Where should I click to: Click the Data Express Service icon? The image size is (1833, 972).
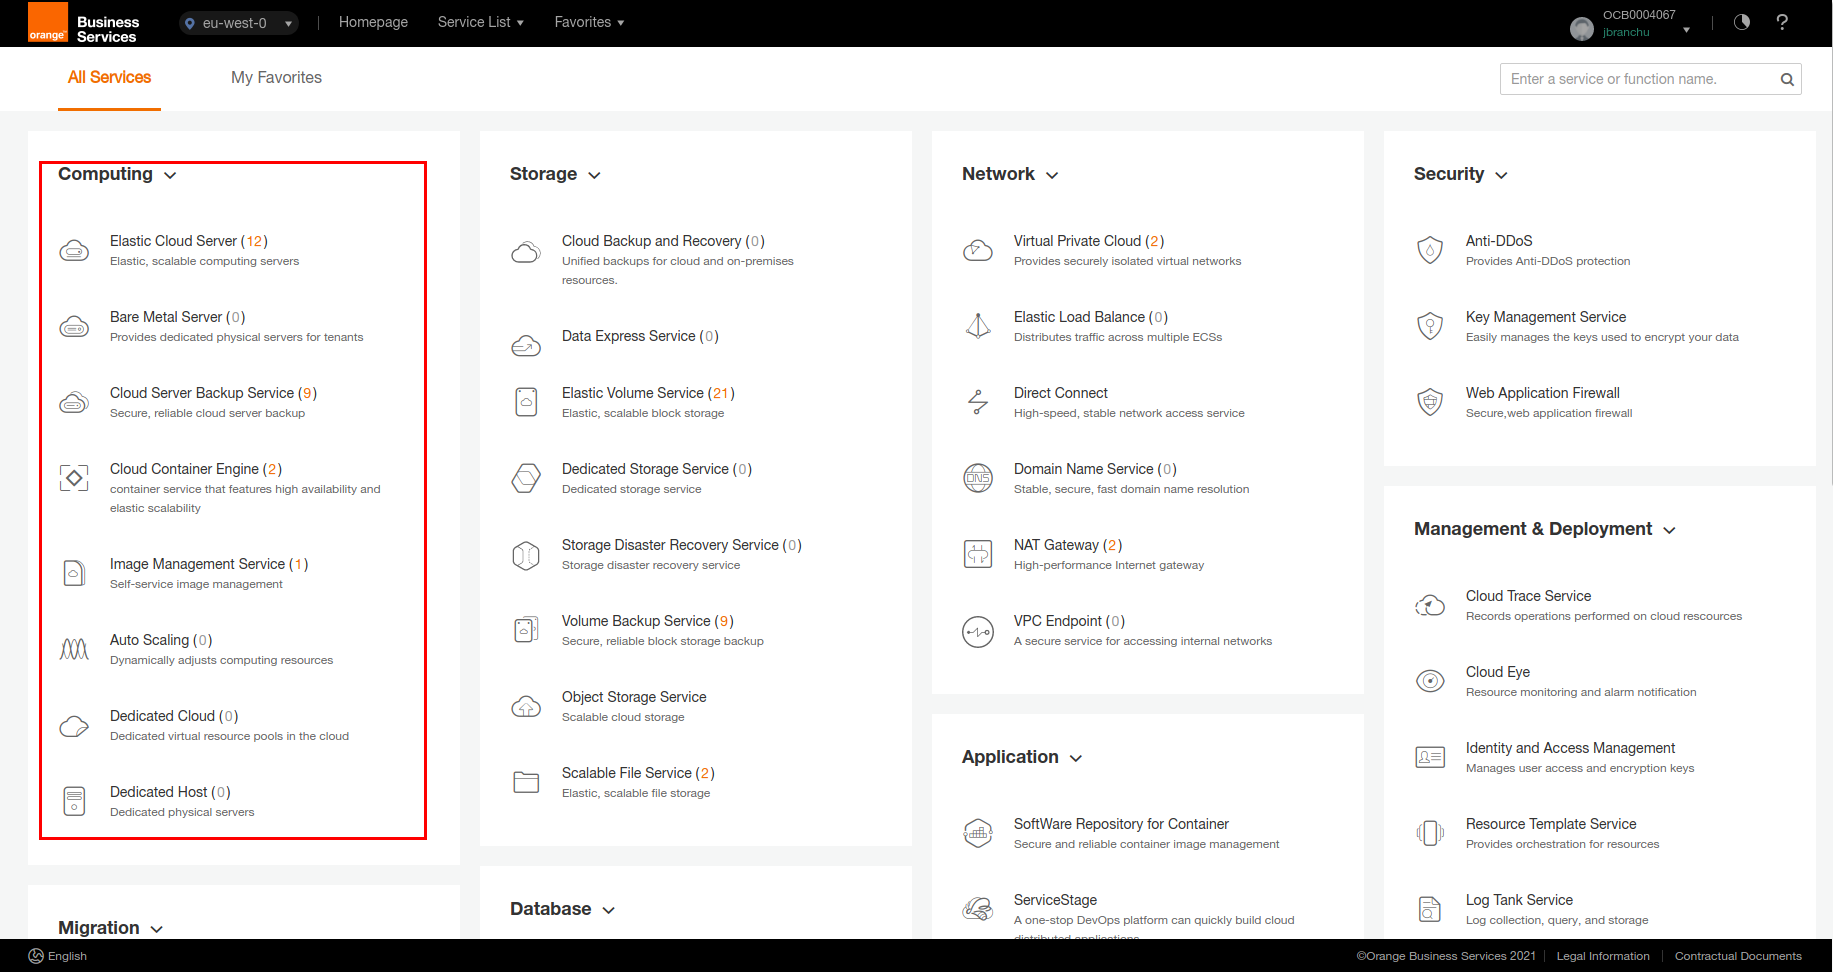[526, 345]
